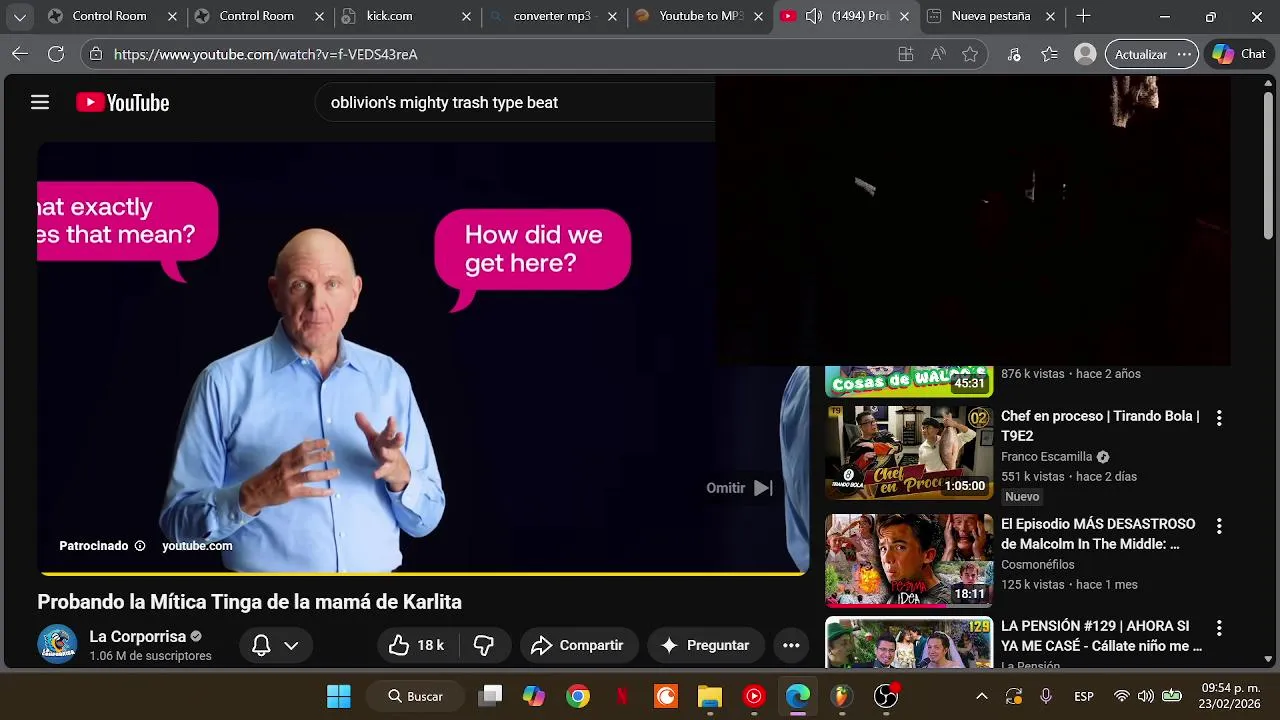Open Task View on the taskbar

[490, 696]
